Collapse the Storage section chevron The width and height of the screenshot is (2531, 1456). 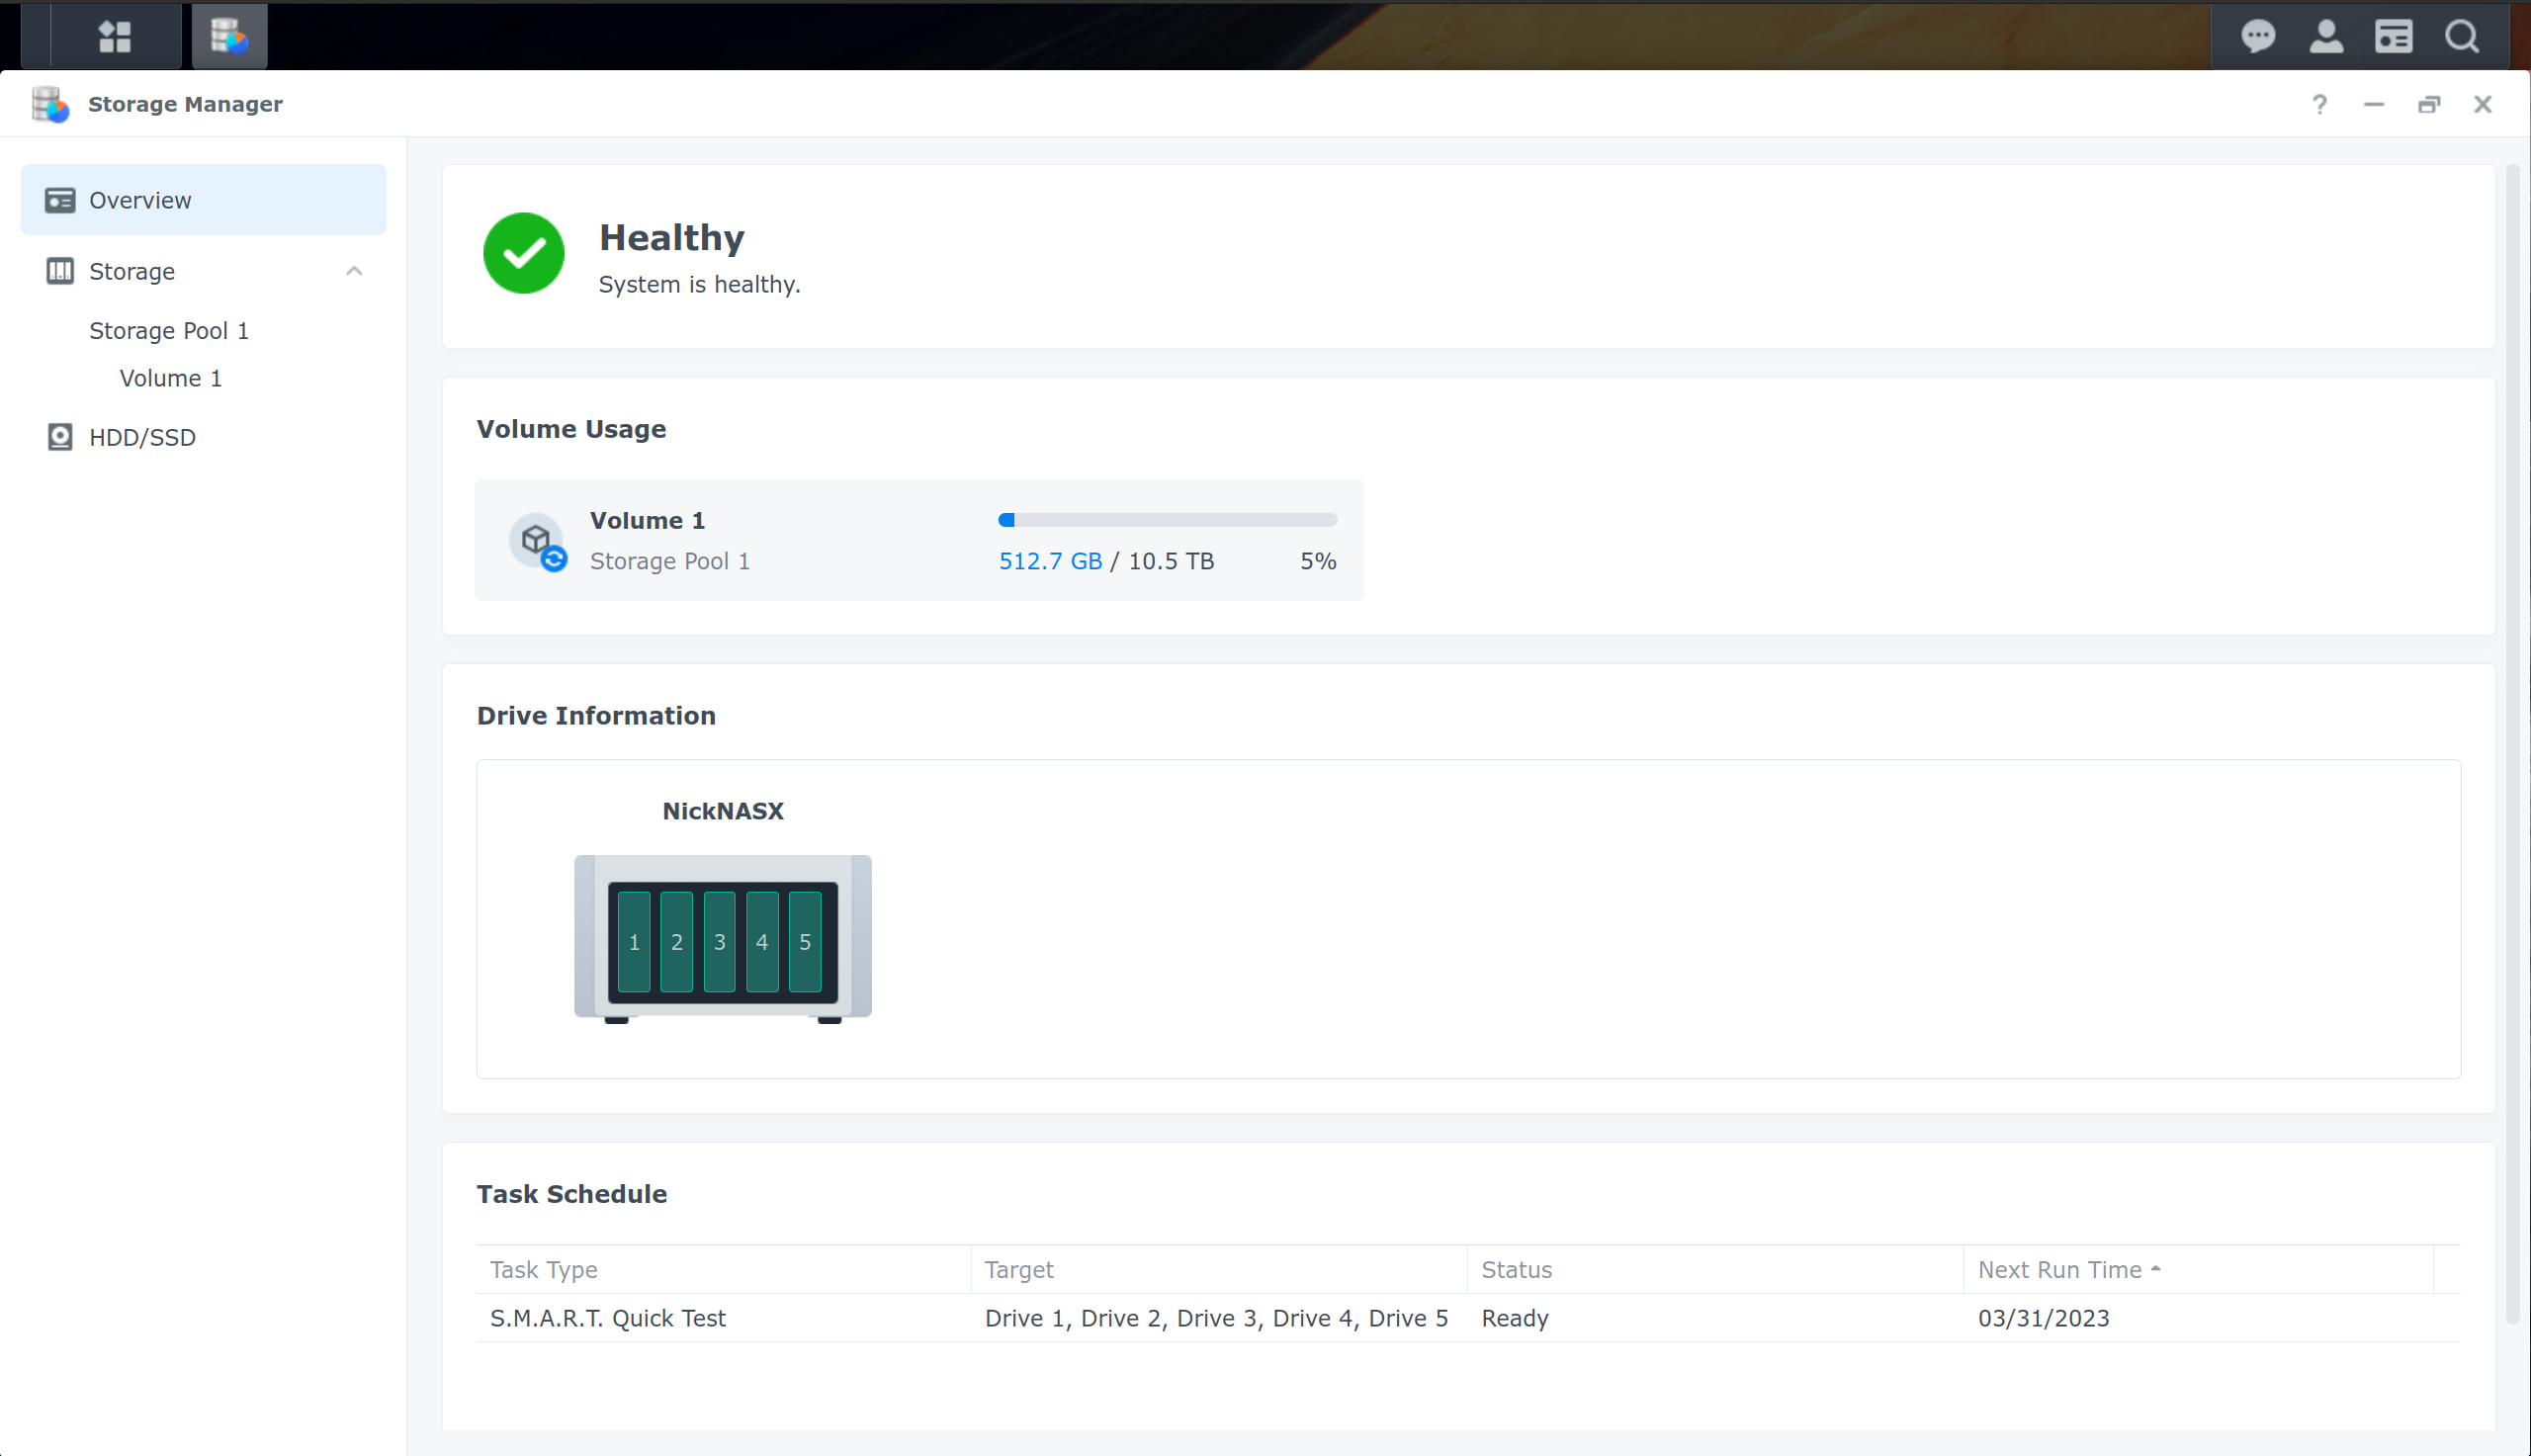click(354, 271)
